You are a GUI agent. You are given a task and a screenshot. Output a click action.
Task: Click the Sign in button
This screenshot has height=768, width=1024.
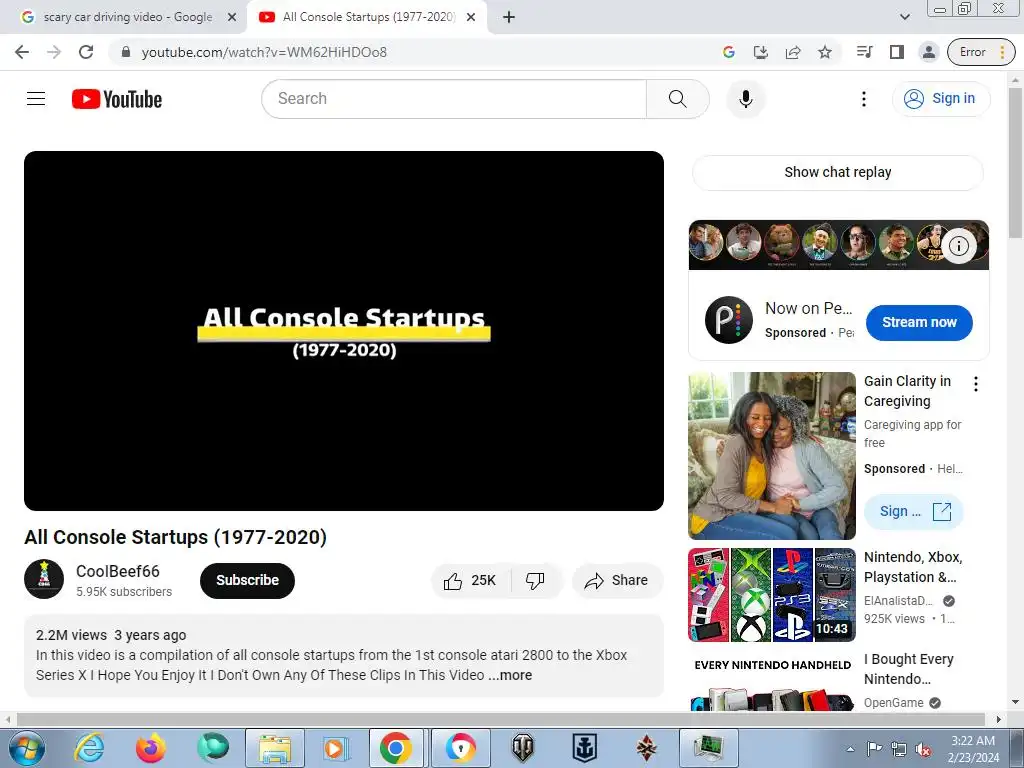(940, 99)
